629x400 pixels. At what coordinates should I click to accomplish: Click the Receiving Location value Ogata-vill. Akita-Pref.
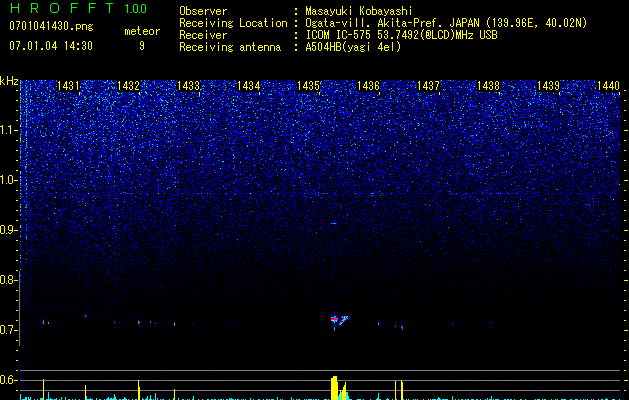click(x=375, y=23)
